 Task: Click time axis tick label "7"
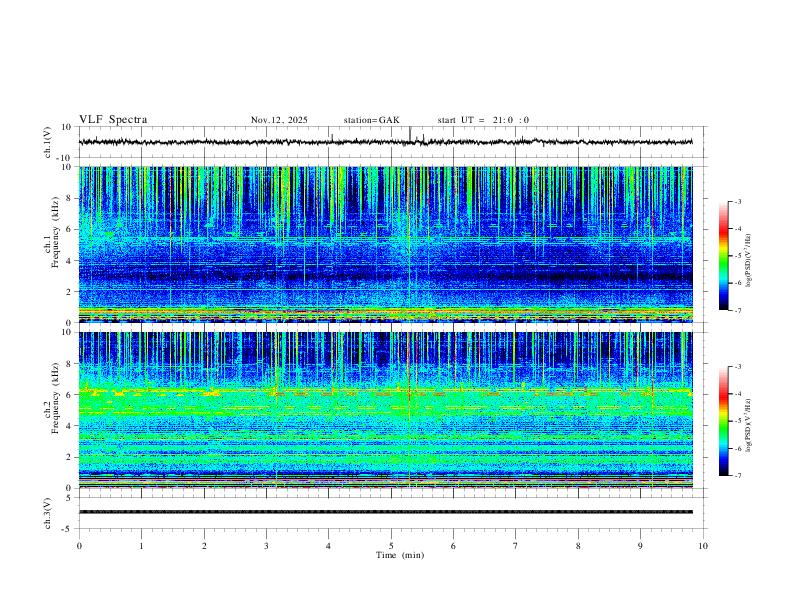516,546
